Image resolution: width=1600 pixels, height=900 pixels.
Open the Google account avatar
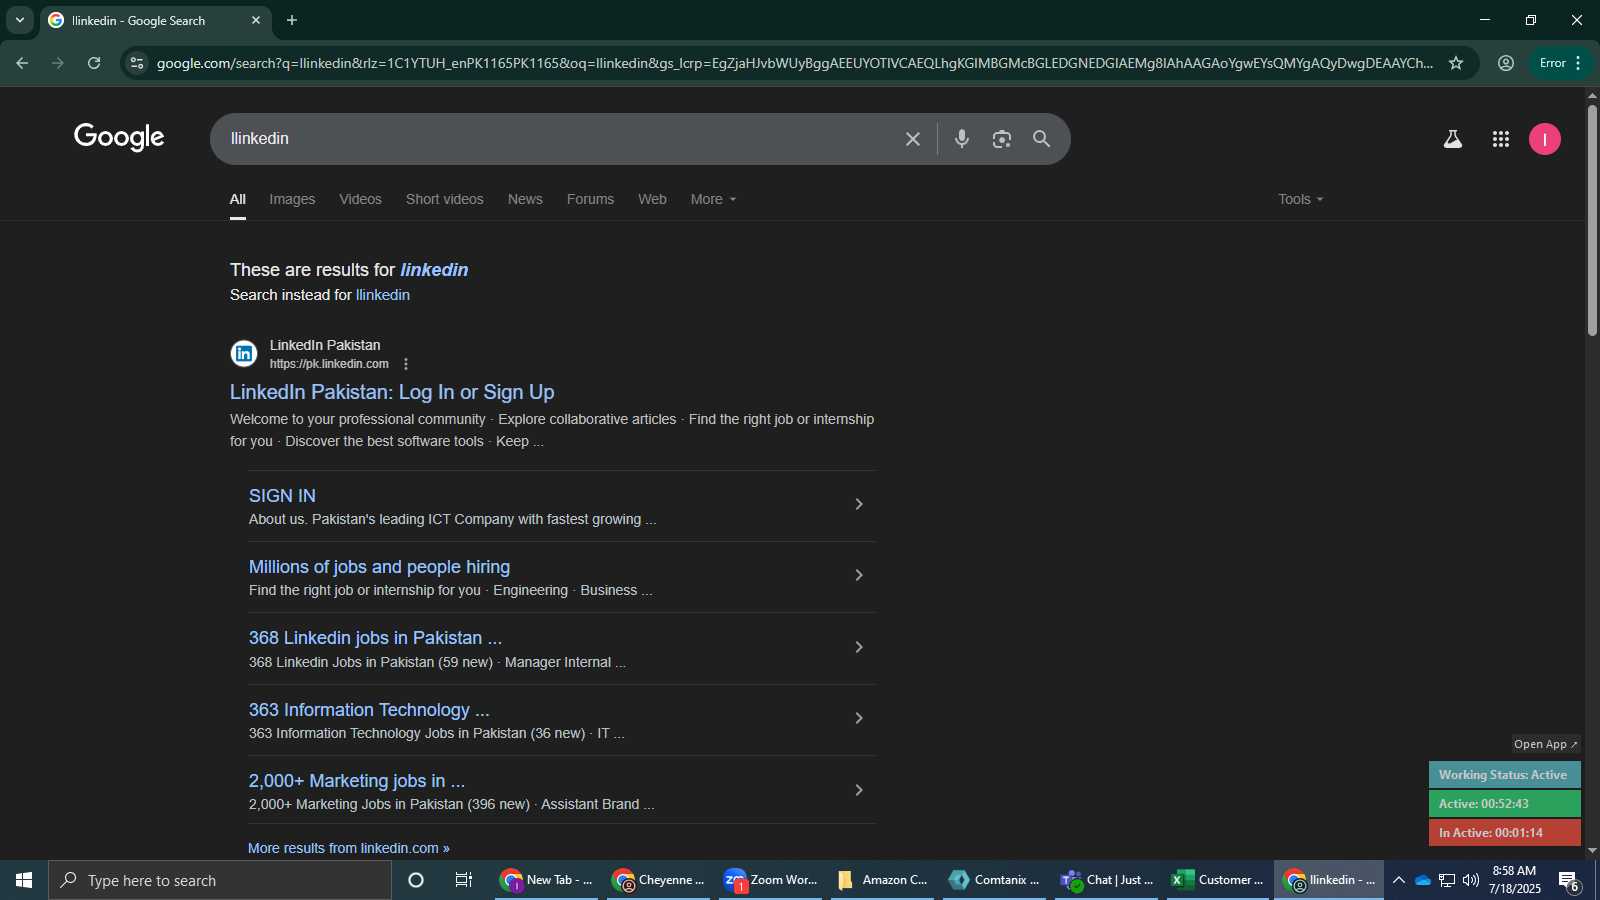pos(1544,139)
